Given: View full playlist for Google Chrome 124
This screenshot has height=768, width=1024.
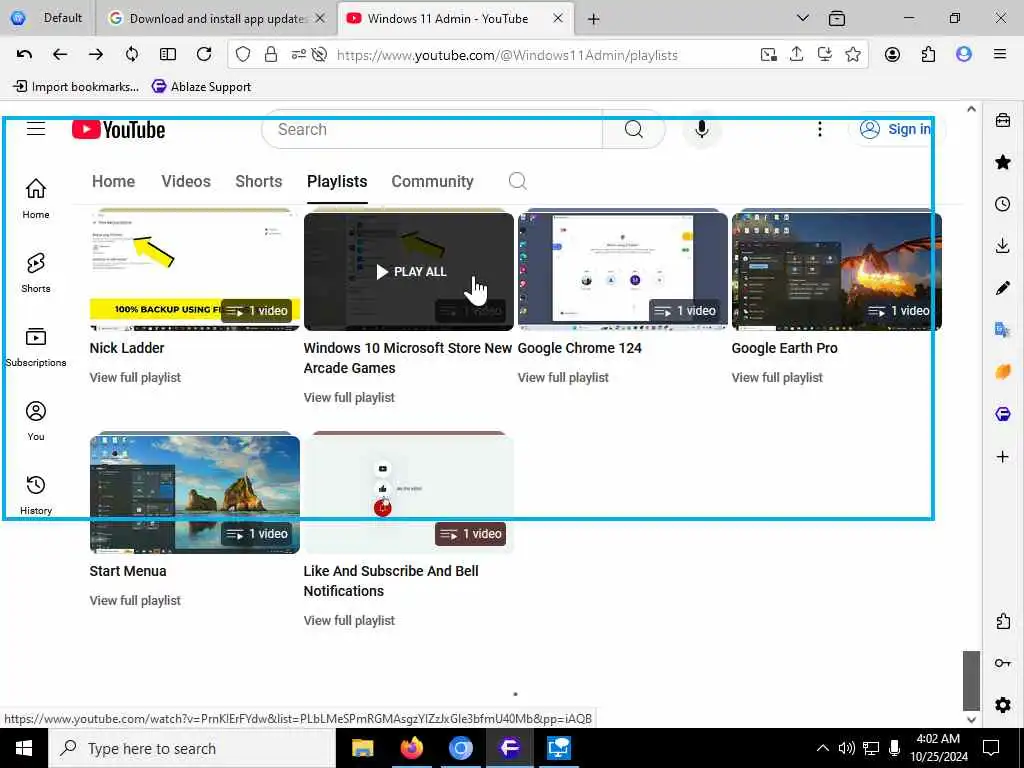Looking at the screenshot, I should (563, 377).
